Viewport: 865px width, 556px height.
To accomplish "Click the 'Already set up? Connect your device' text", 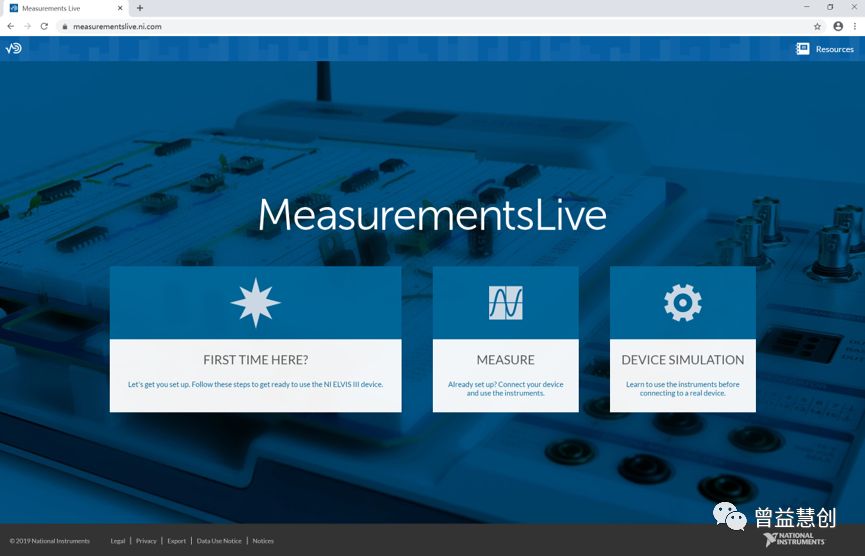I will [505, 389].
